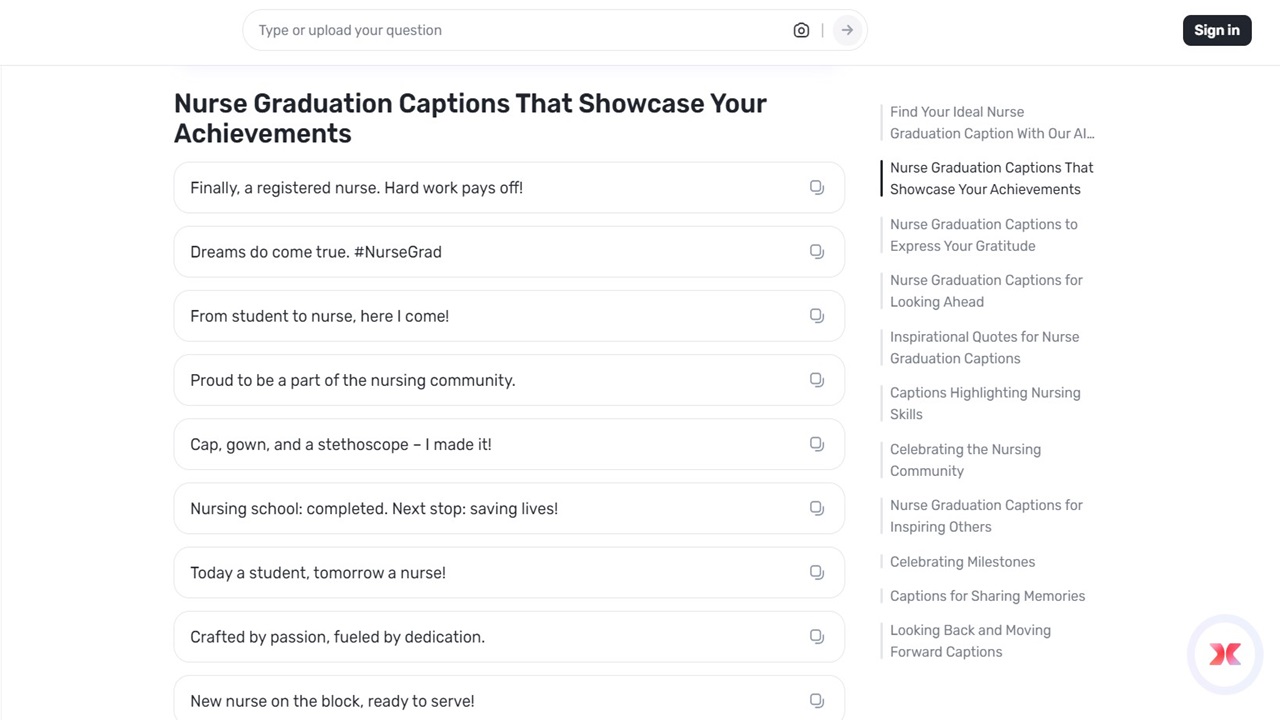Copy the "Nursing school: completed" caption
Viewport: 1280px width, 720px height.
tap(817, 508)
